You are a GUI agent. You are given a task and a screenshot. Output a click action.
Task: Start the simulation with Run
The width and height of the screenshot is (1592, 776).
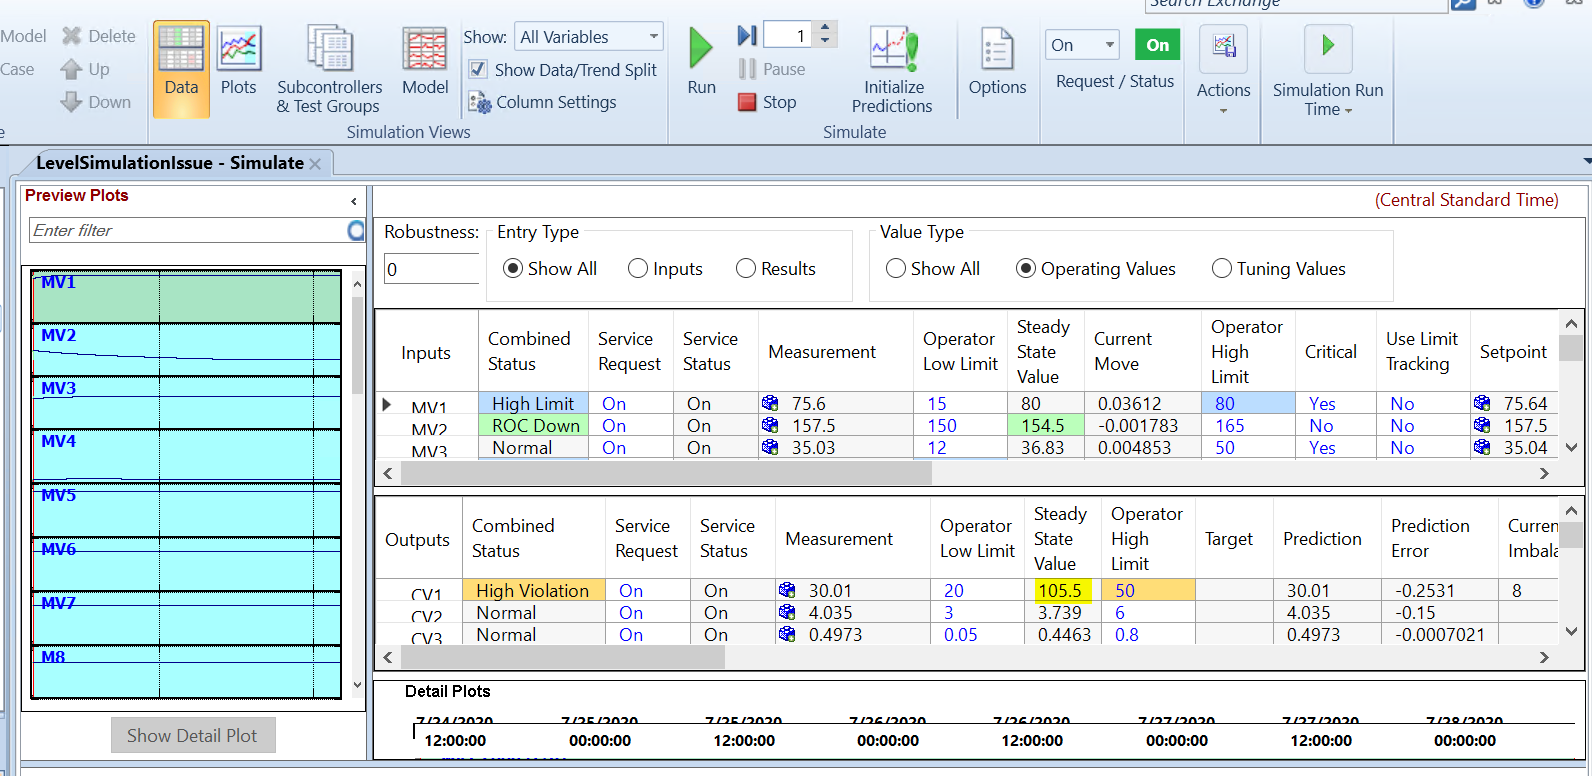pyautogui.click(x=701, y=62)
